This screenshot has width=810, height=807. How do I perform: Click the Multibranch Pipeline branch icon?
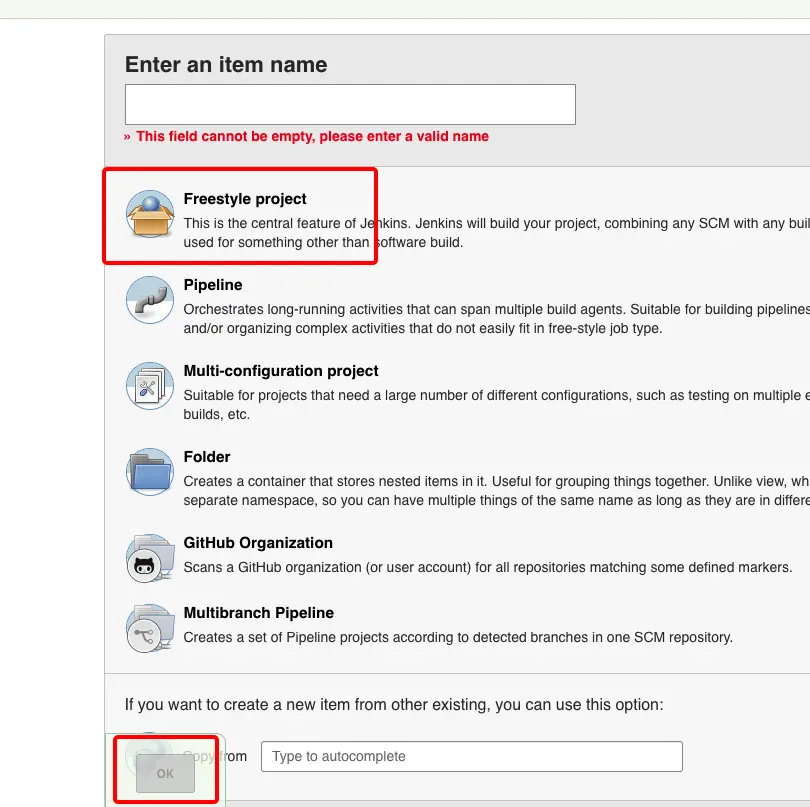pyautogui.click(x=150, y=628)
